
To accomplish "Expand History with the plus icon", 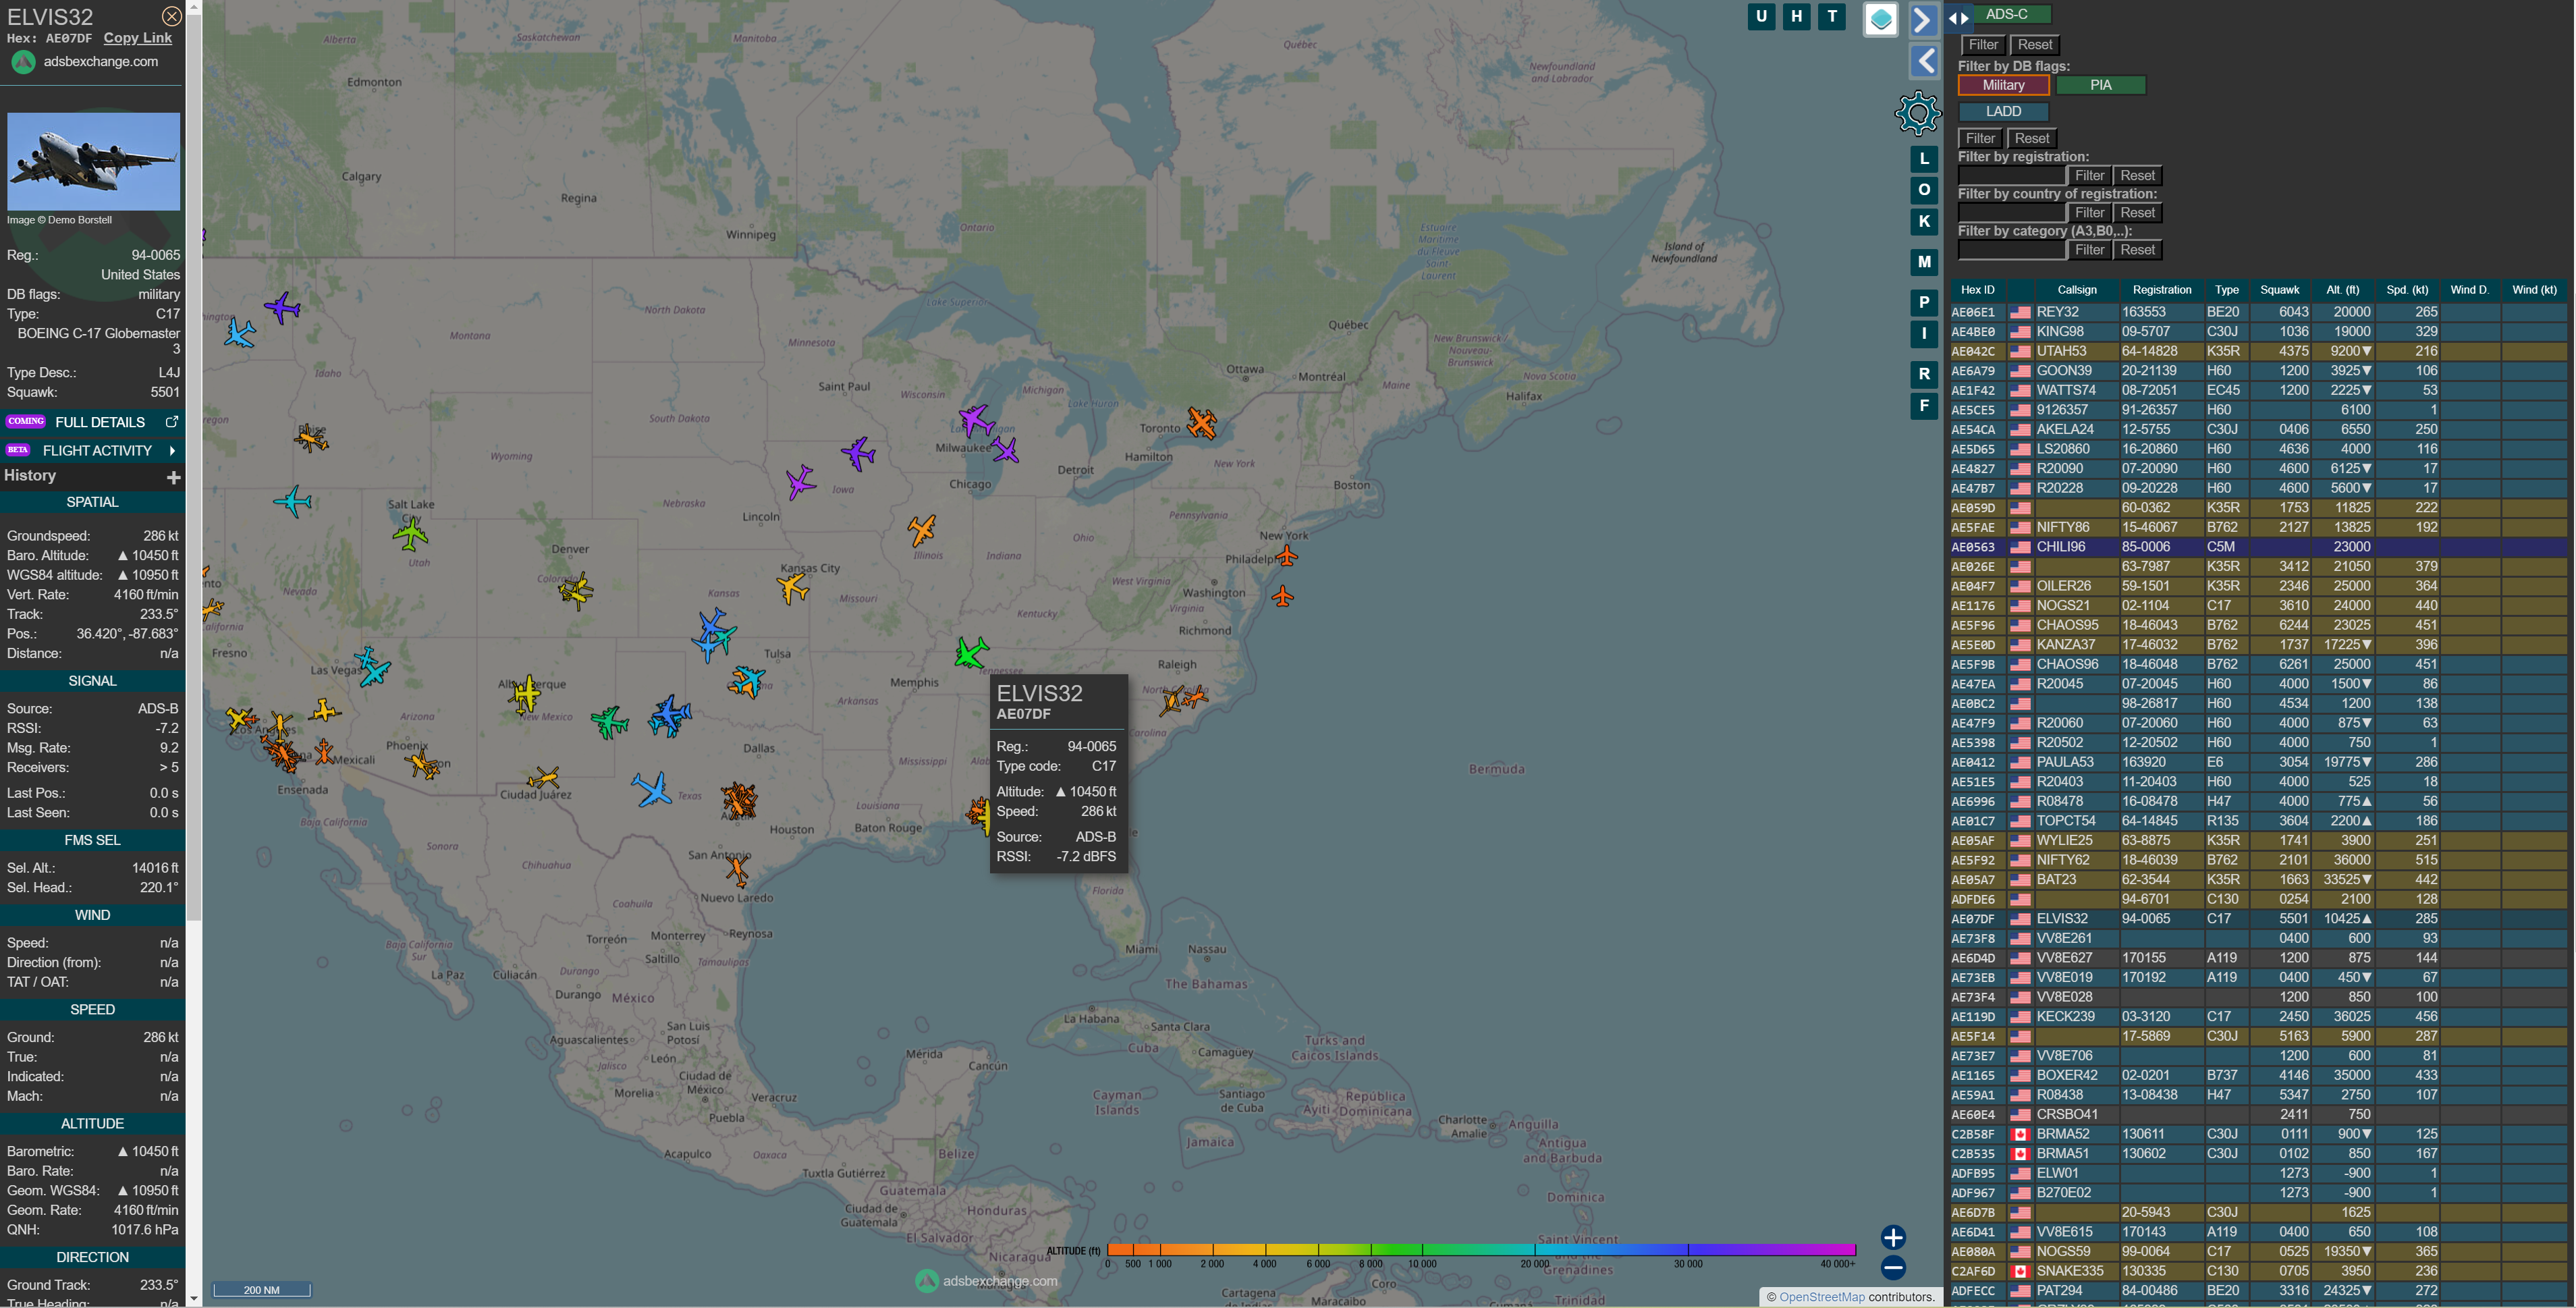I will pyautogui.click(x=174, y=478).
